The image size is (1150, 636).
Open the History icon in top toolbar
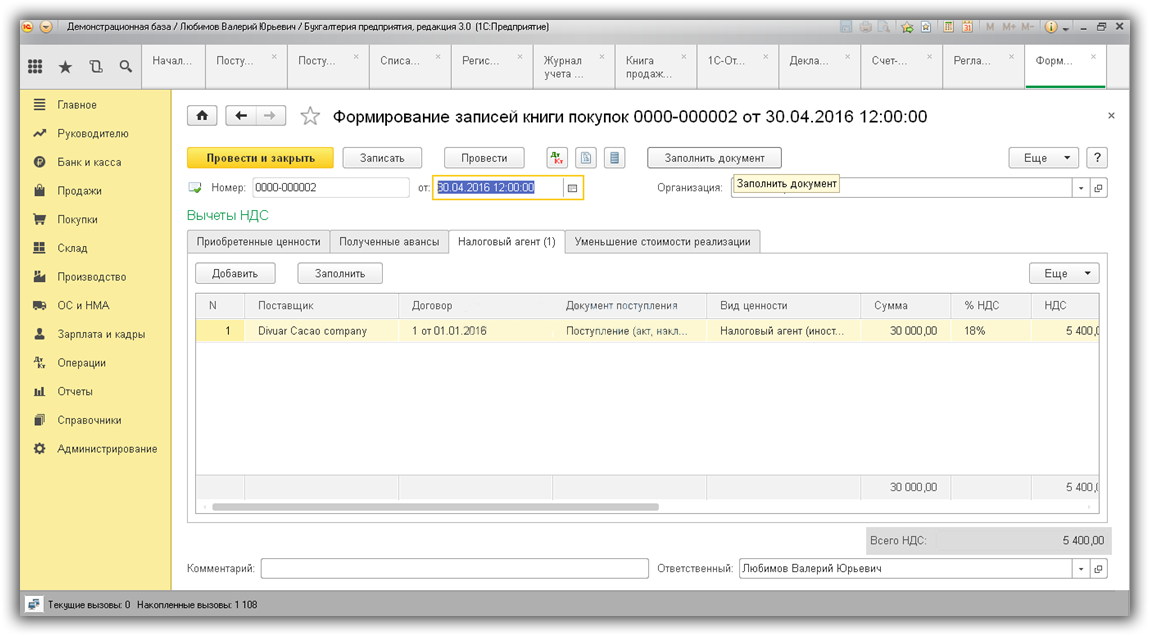(x=96, y=67)
